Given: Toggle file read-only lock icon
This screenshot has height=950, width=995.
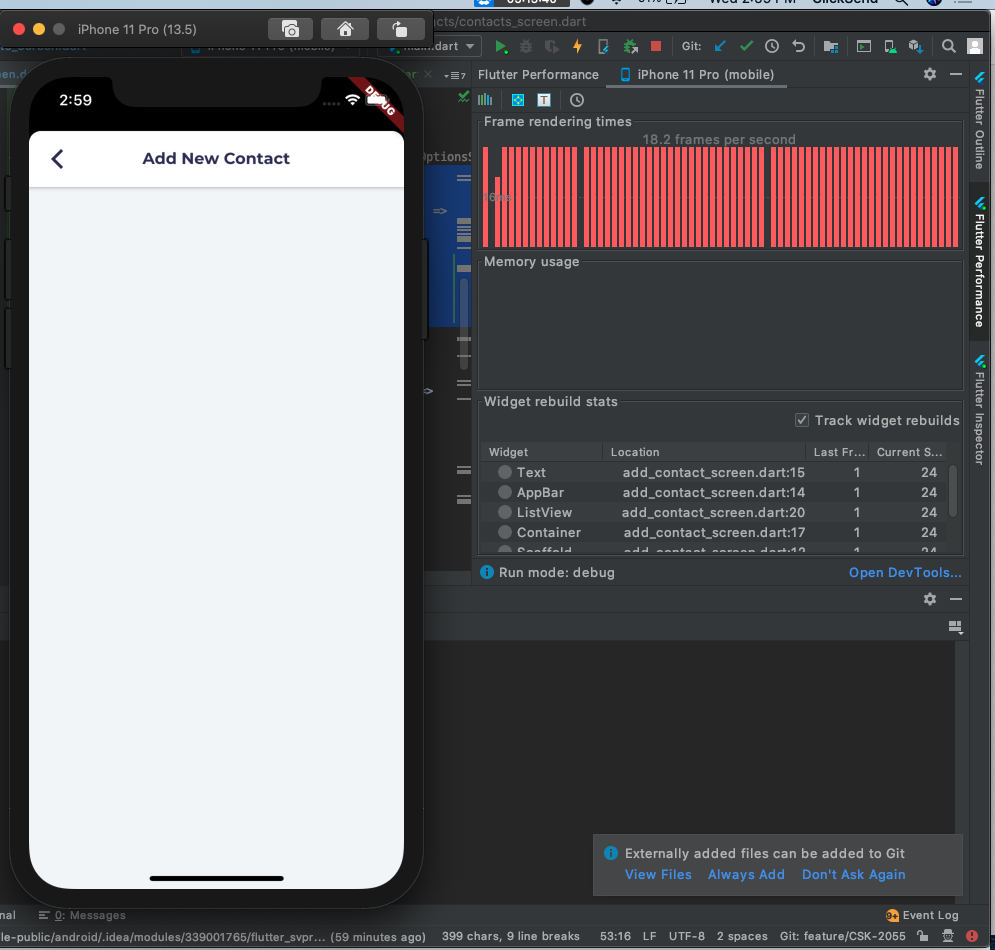Looking at the screenshot, I should (x=923, y=936).
